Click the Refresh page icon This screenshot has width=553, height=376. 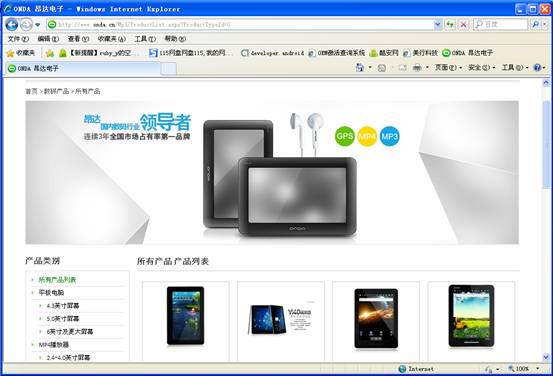pyautogui.click(x=450, y=24)
